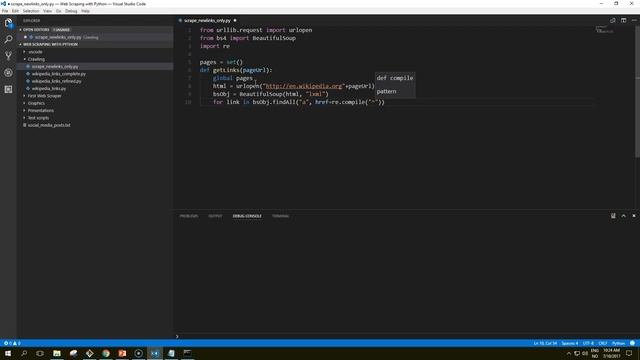The height and width of the screenshot is (360, 640).
Task: Click the errors and warnings status bar indicator
Action: pos(12,343)
